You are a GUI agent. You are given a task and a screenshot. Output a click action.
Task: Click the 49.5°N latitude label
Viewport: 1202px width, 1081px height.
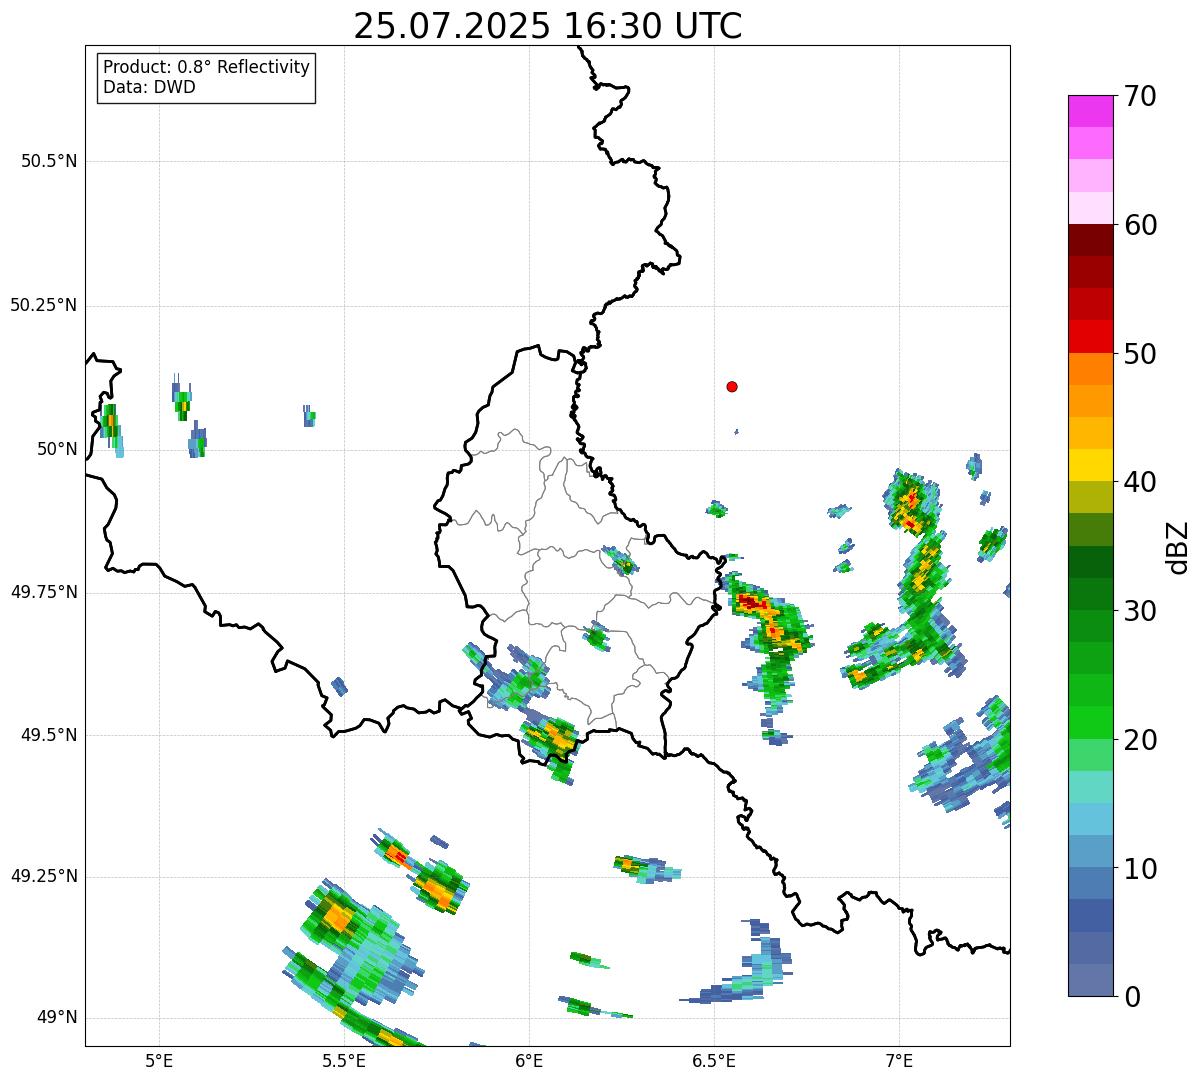49,735
